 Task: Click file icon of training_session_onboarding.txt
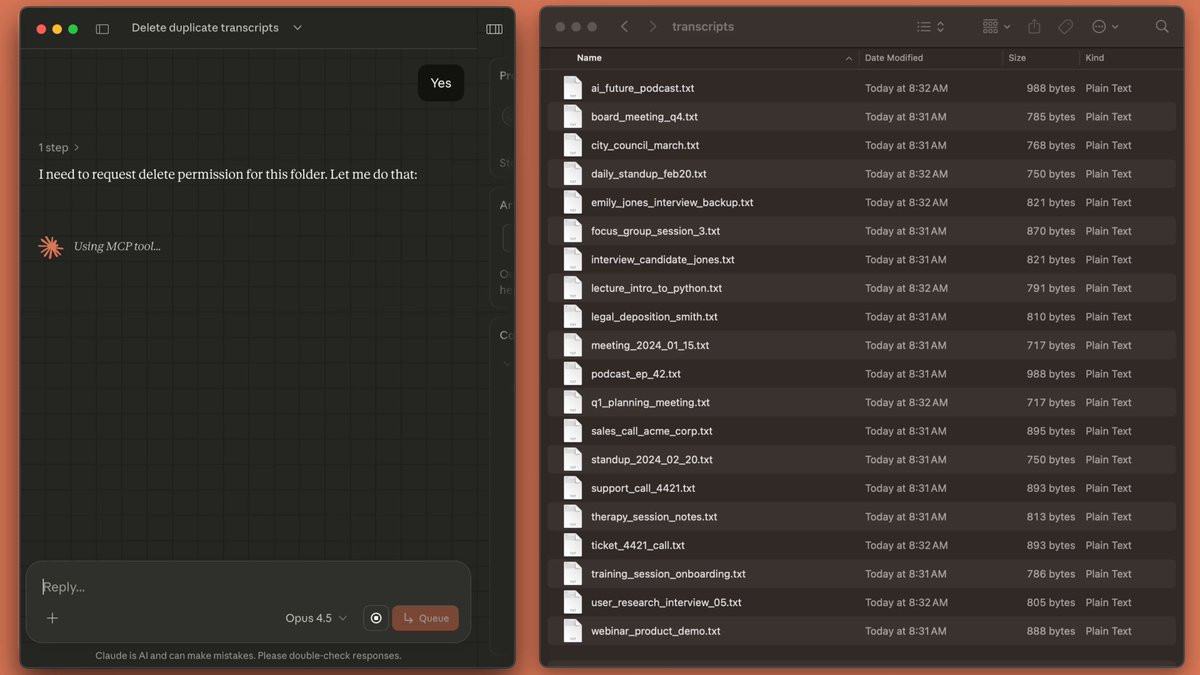pyautogui.click(x=572, y=574)
